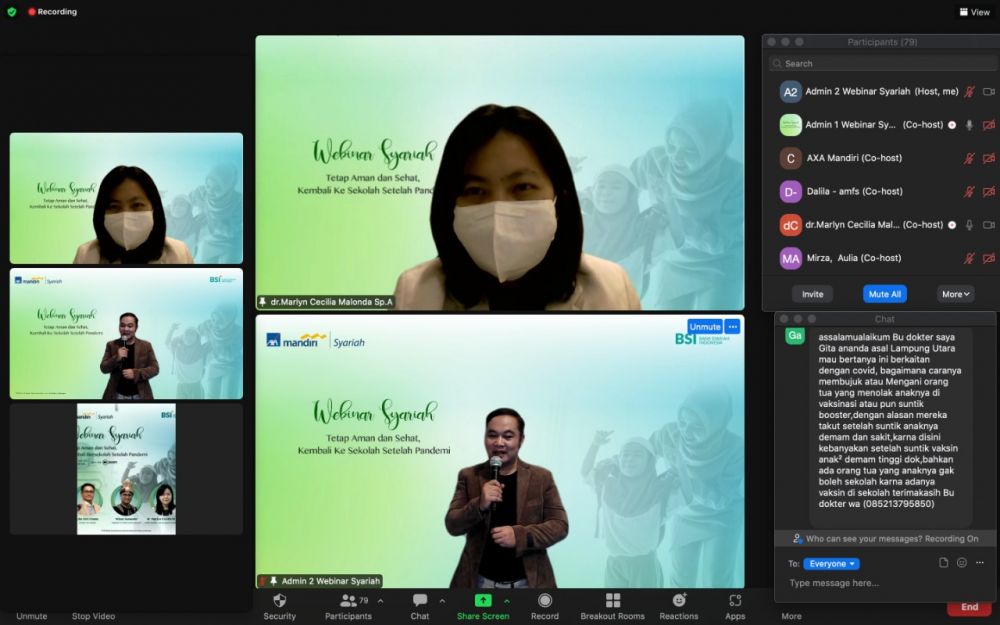Viewport: 1000px width, 625px height.
Task: Expand the Everyone recipient dropdown
Action: [x=831, y=564]
